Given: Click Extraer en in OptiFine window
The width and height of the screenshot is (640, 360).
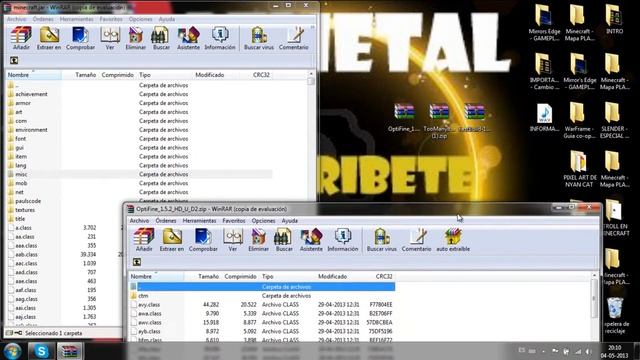Looking at the screenshot, I should point(171,240).
